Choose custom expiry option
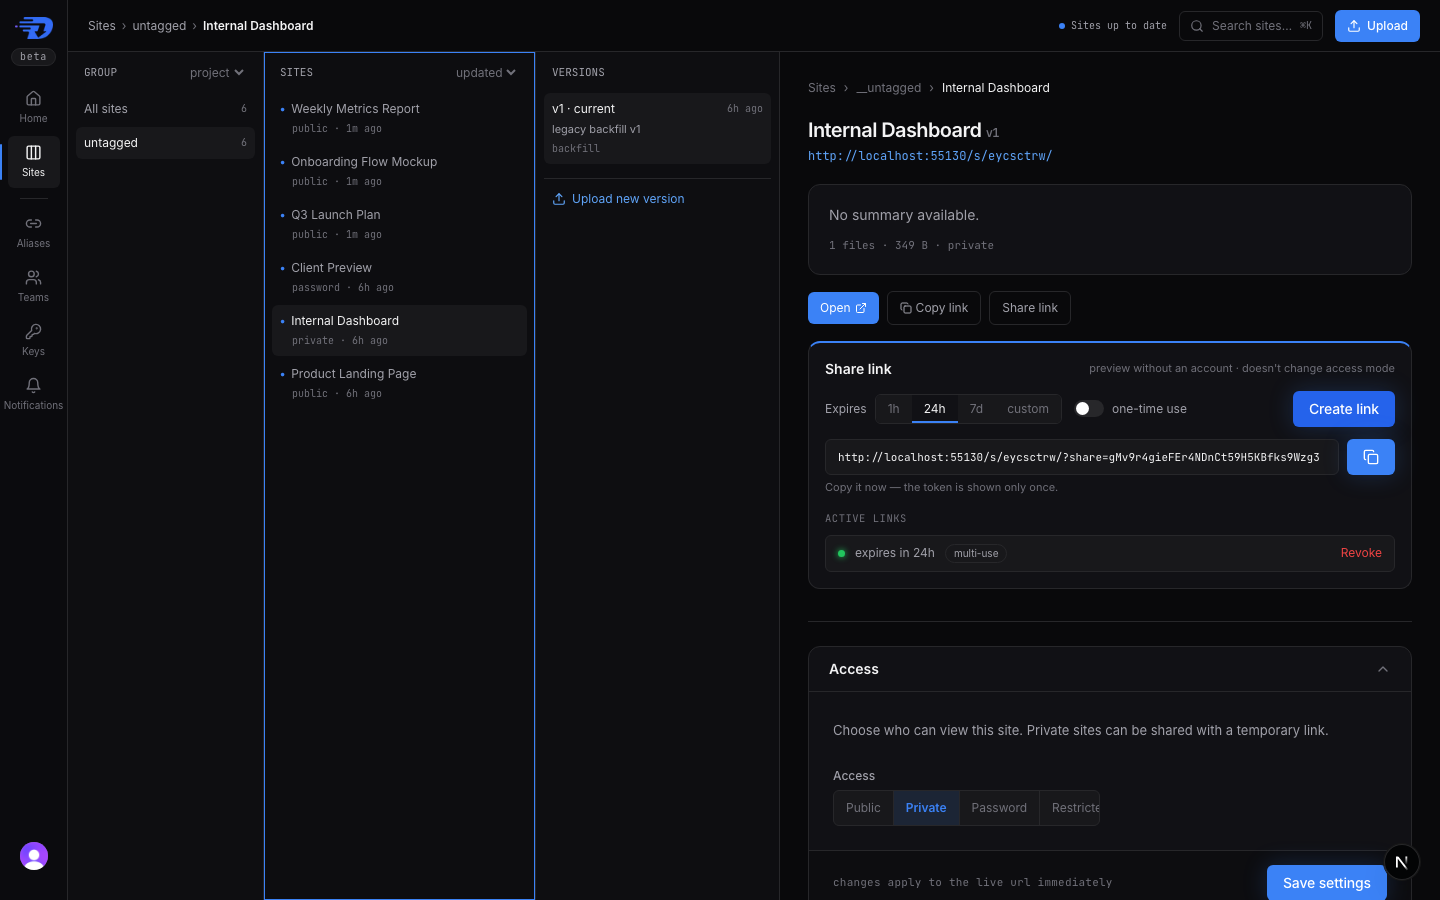Screen dimensions: 1440x900 pos(1028,409)
